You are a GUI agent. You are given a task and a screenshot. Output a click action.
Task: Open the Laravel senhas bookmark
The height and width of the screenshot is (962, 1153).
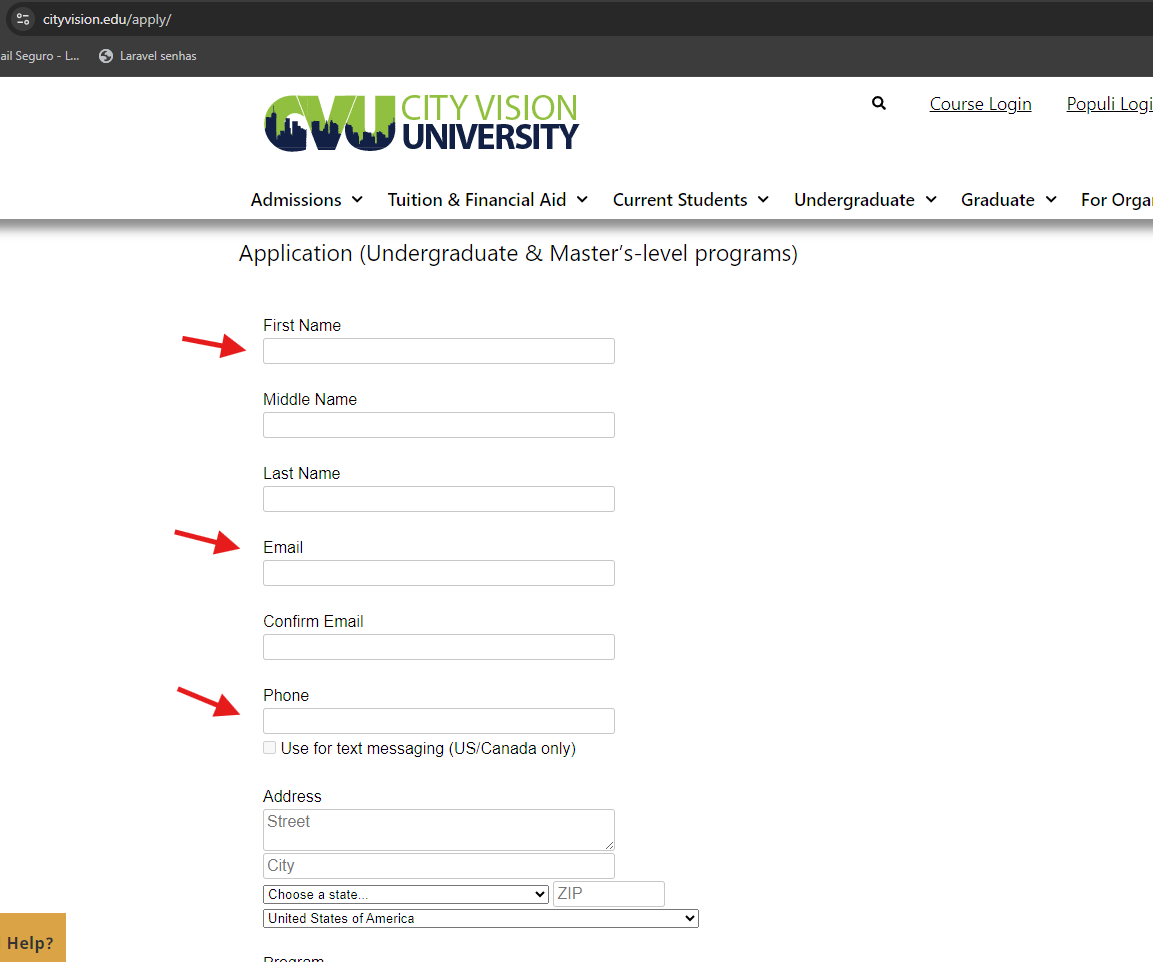click(148, 56)
